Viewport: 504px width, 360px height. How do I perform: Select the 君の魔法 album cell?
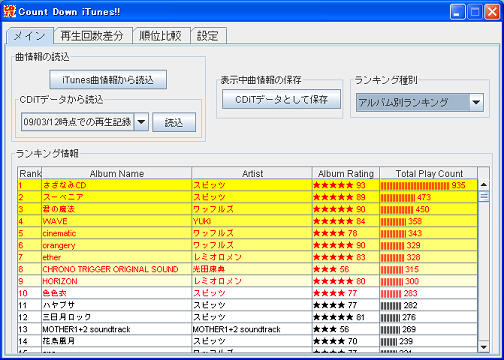(x=117, y=209)
